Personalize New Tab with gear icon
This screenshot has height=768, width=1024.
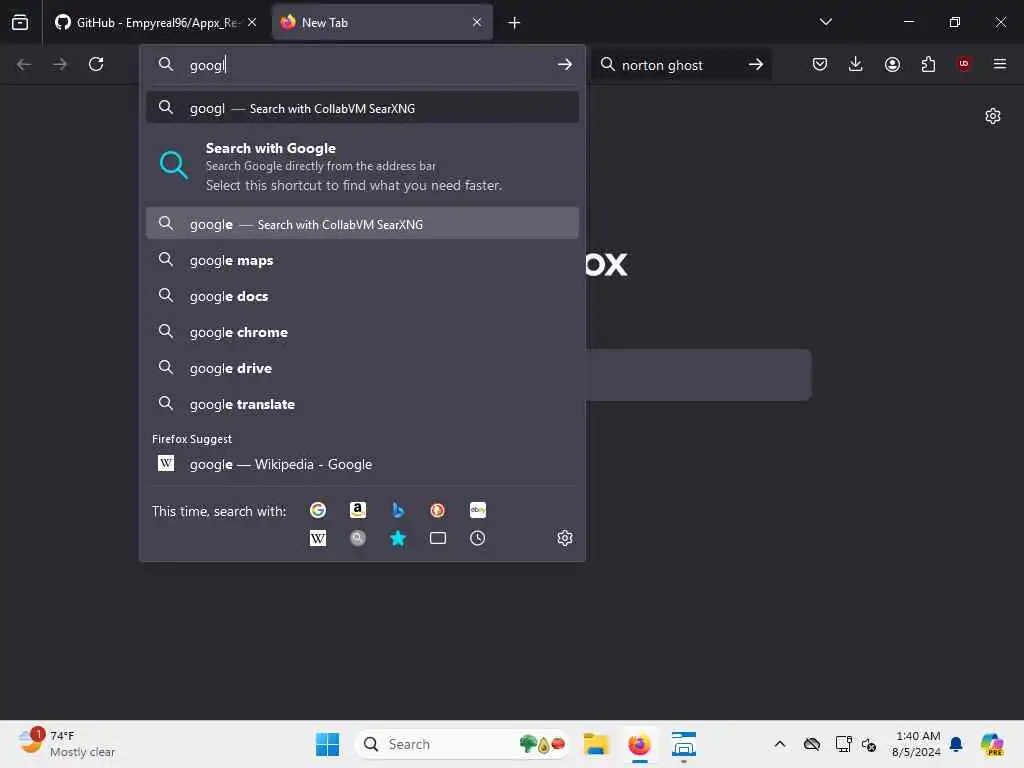993,116
